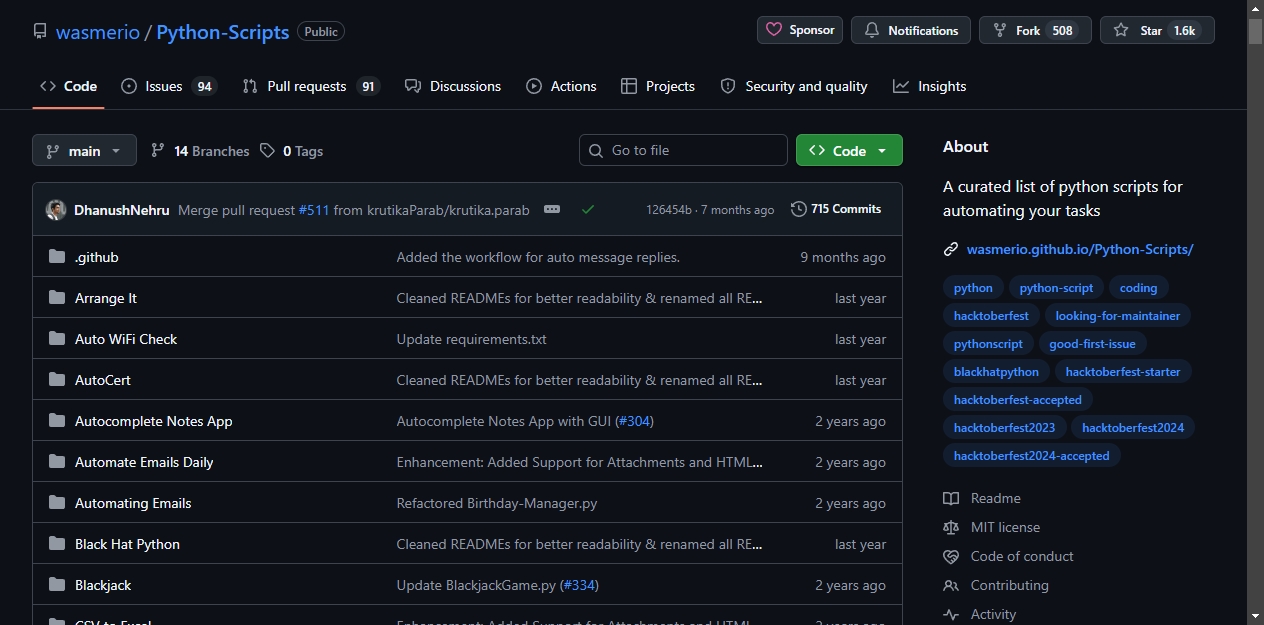Fork the Python-Scripts repository
The width and height of the screenshot is (1264, 625).
click(x=1035, y=30)
